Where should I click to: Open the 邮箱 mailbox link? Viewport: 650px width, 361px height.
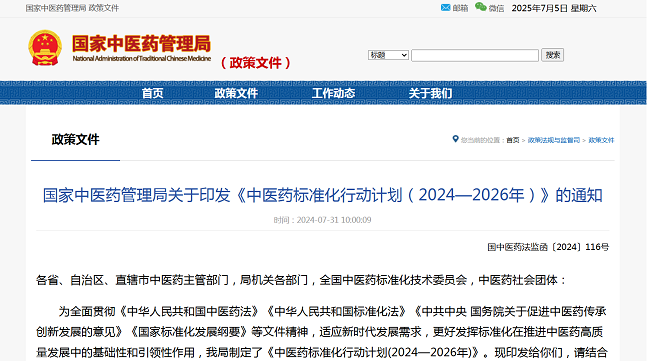pyautogui.click(x=460, y=8)
